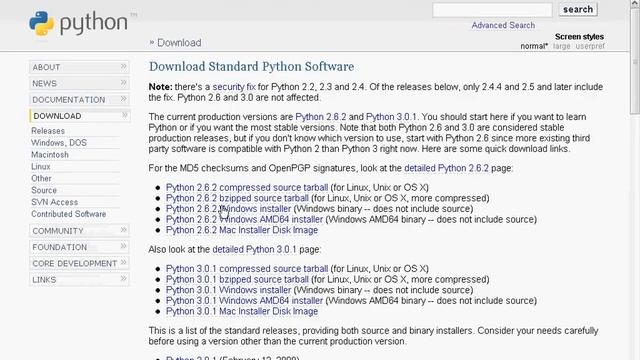Open Source submenu link
The image size is (640, 360).
[x=44, y=190]
